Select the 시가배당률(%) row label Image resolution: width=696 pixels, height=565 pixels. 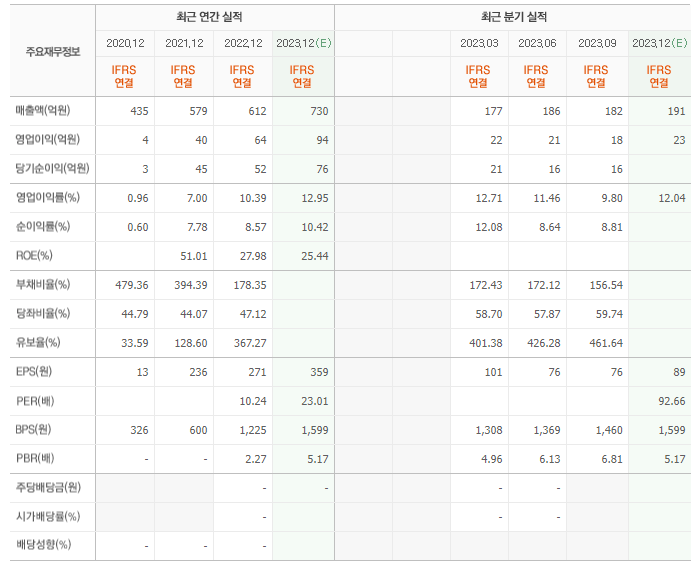[x=48, y=516]
